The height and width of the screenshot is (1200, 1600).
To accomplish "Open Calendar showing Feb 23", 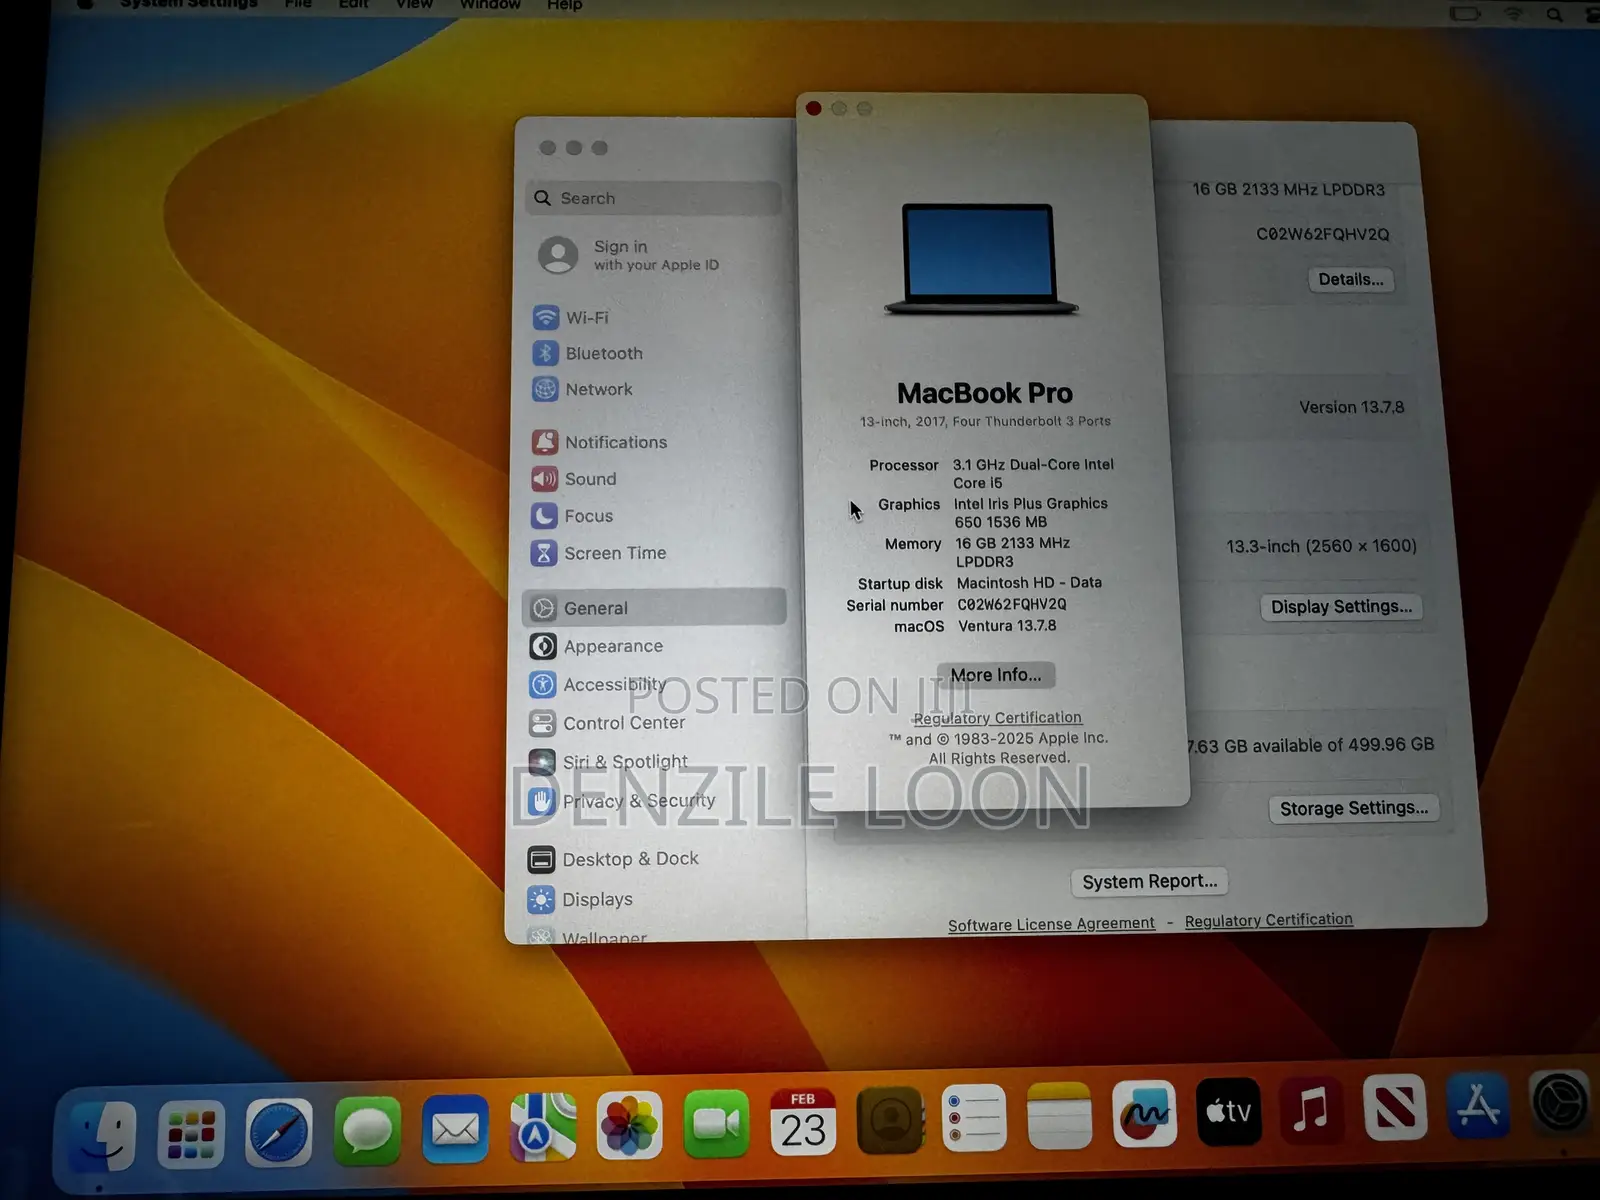I will 803,1122.
